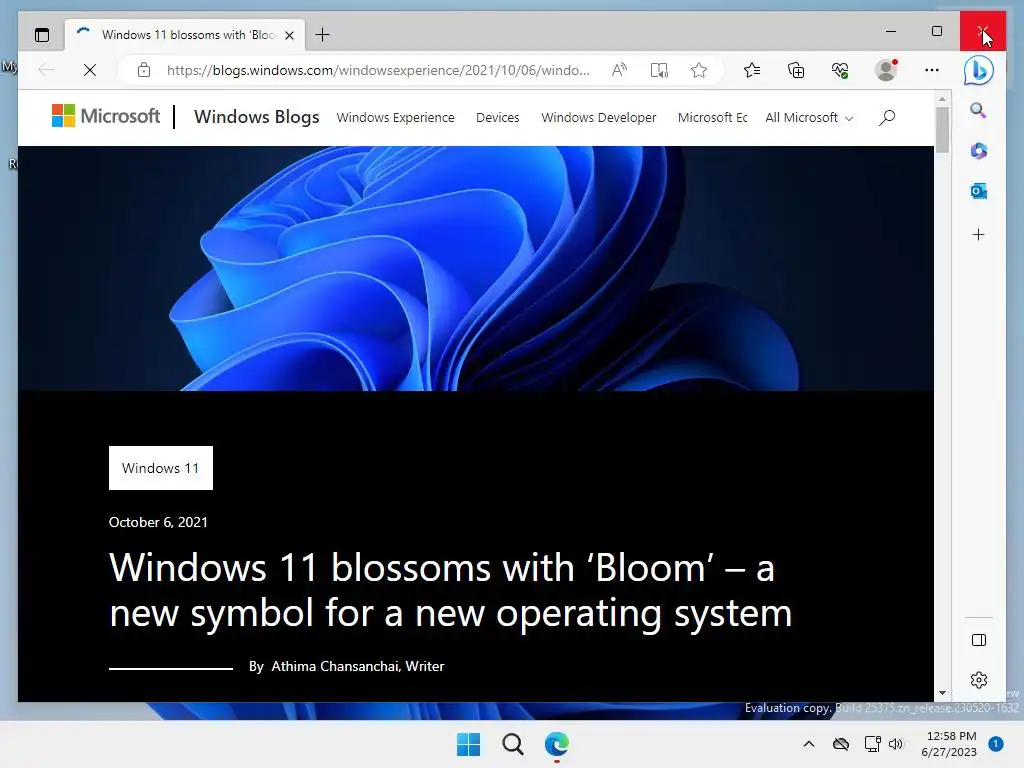Click Edge icon in taskbar

tap(557, 744)
